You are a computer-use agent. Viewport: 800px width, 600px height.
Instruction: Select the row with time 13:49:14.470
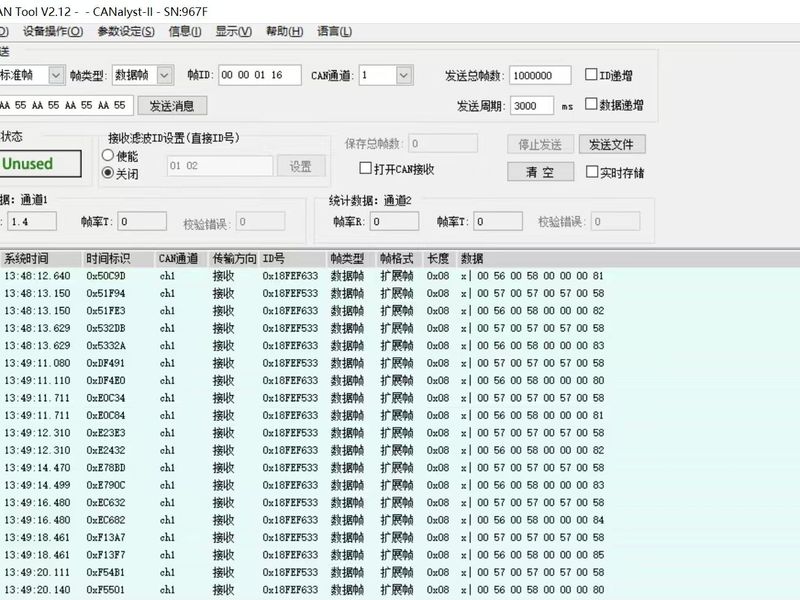coord(400,468)
